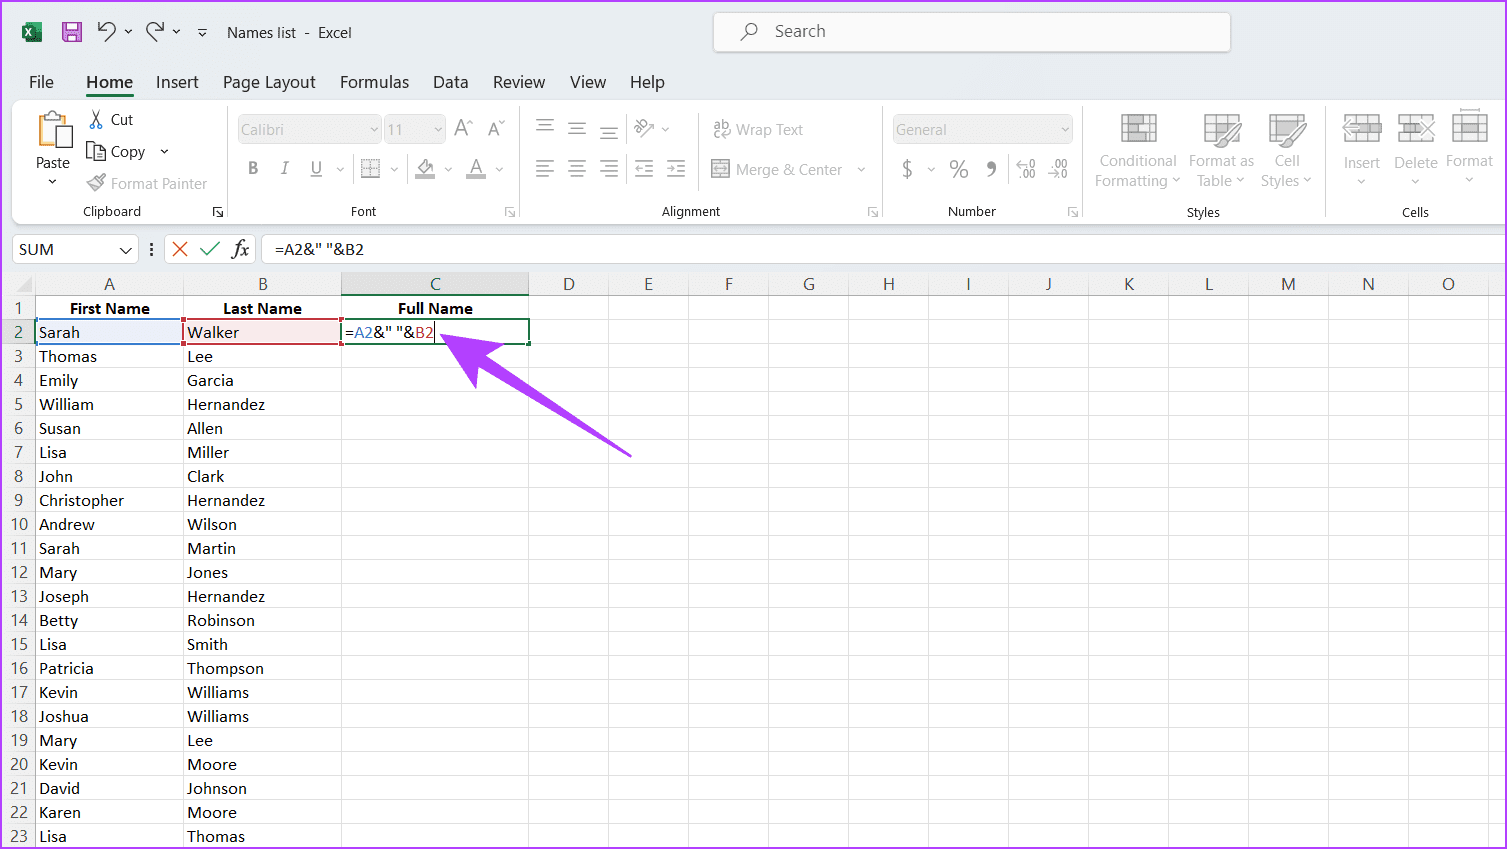Click the Cut scissors icon
The height and width of the screenshot is (849, 1507).
click(x=96, y=119)
